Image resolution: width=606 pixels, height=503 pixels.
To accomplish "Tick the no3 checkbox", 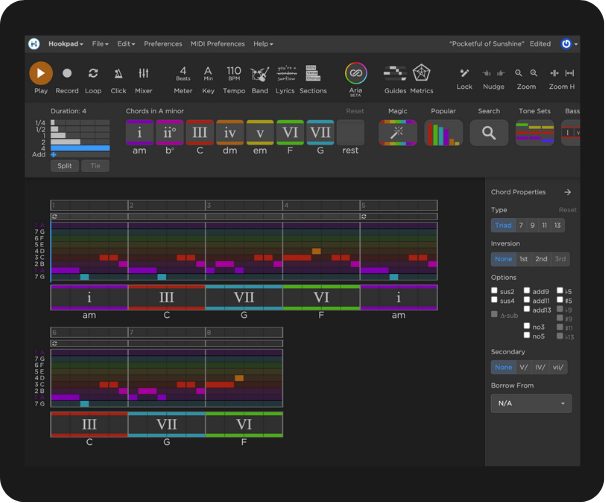I will (x=527, y=326).
